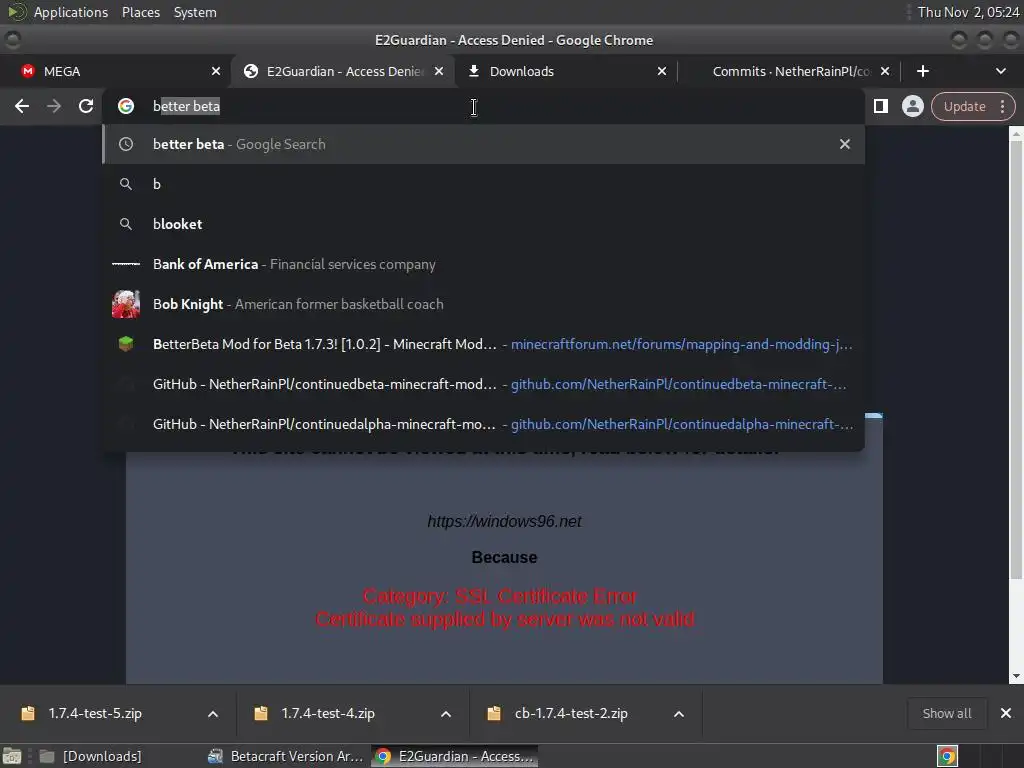Open GitHub continuedbeta-minecraft-mod suggestion
1024x768 pixels.
pos(483,384)
